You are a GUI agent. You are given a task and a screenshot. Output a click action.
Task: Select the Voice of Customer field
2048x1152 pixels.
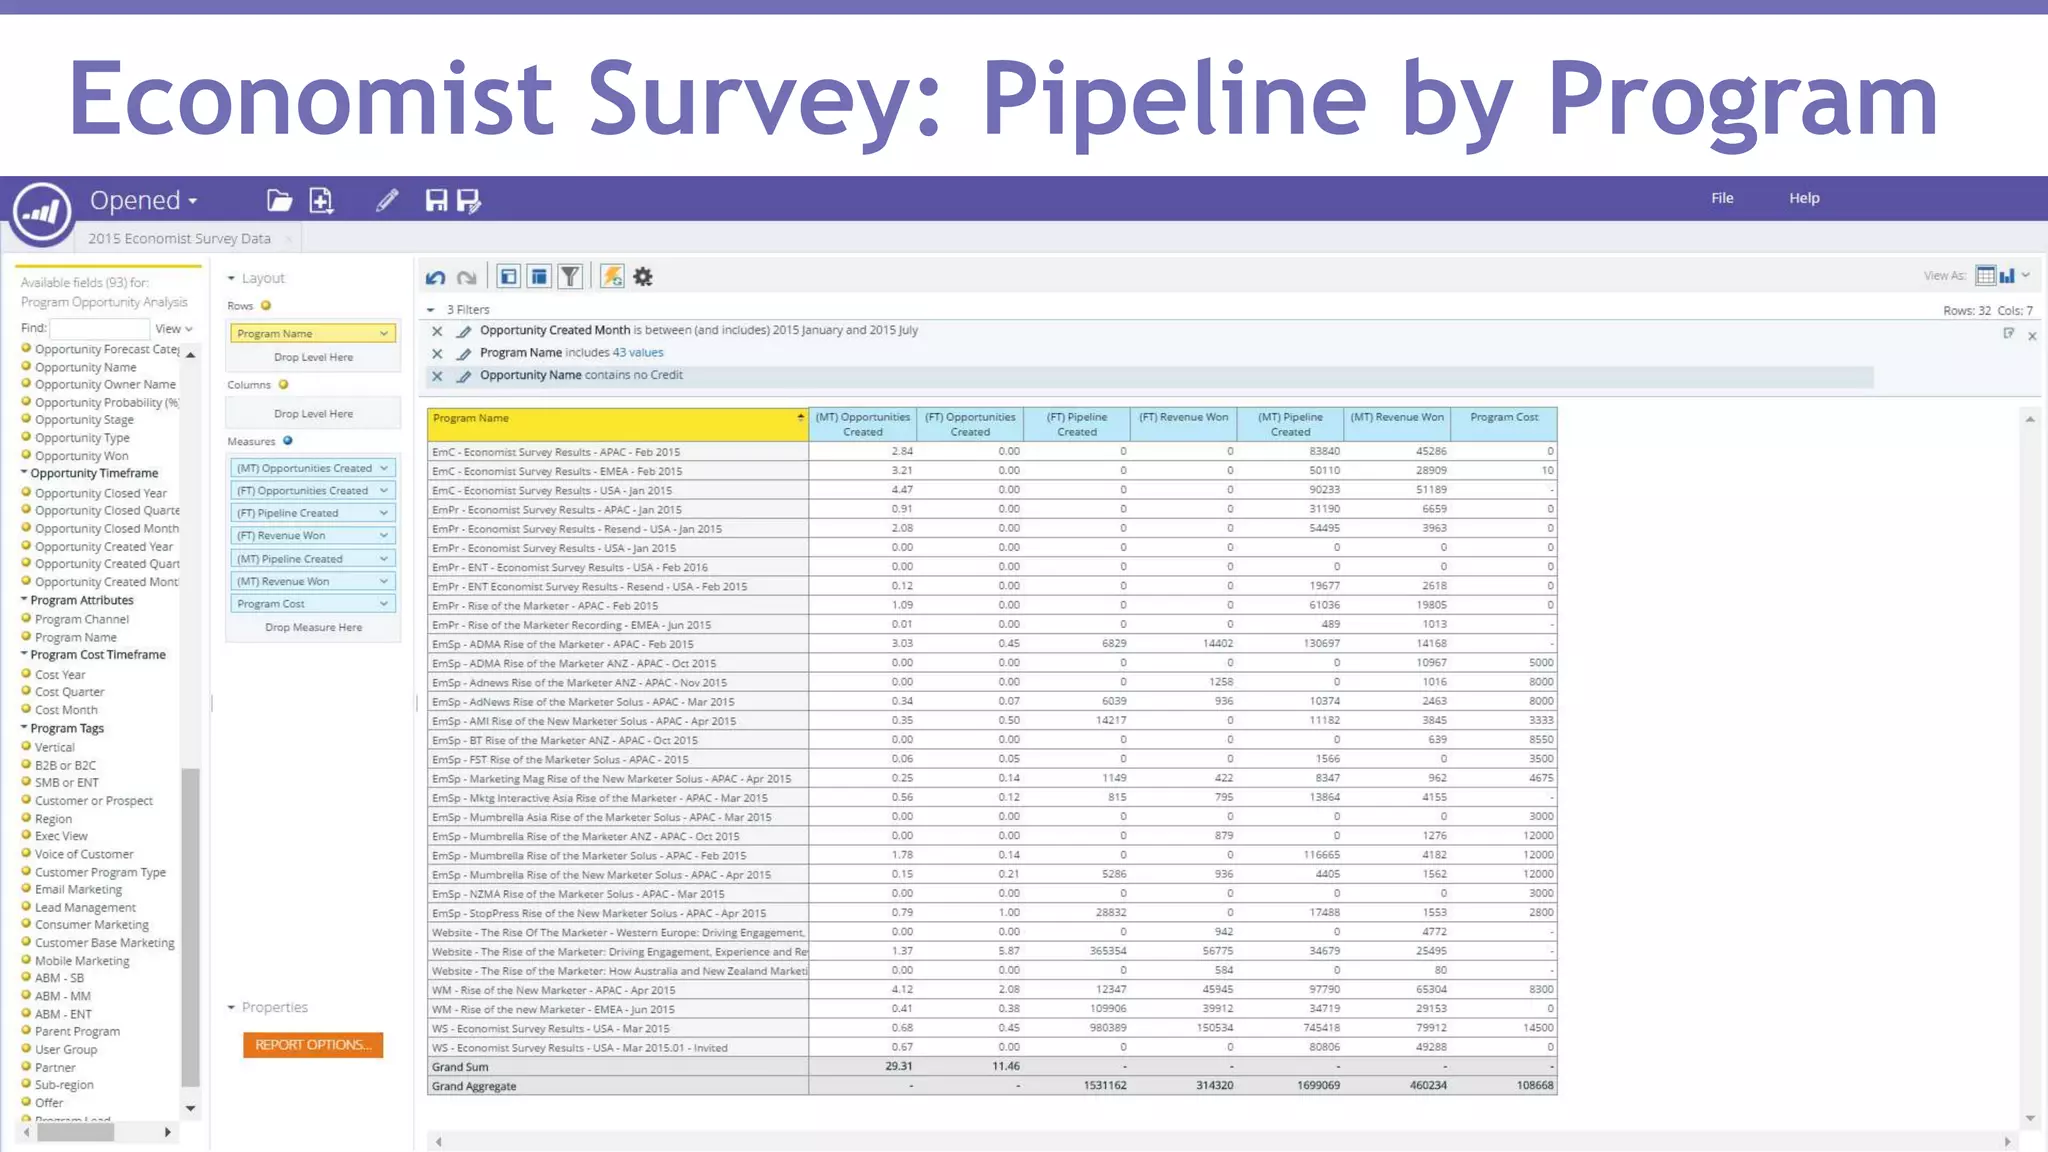click(x=84, y=854)
